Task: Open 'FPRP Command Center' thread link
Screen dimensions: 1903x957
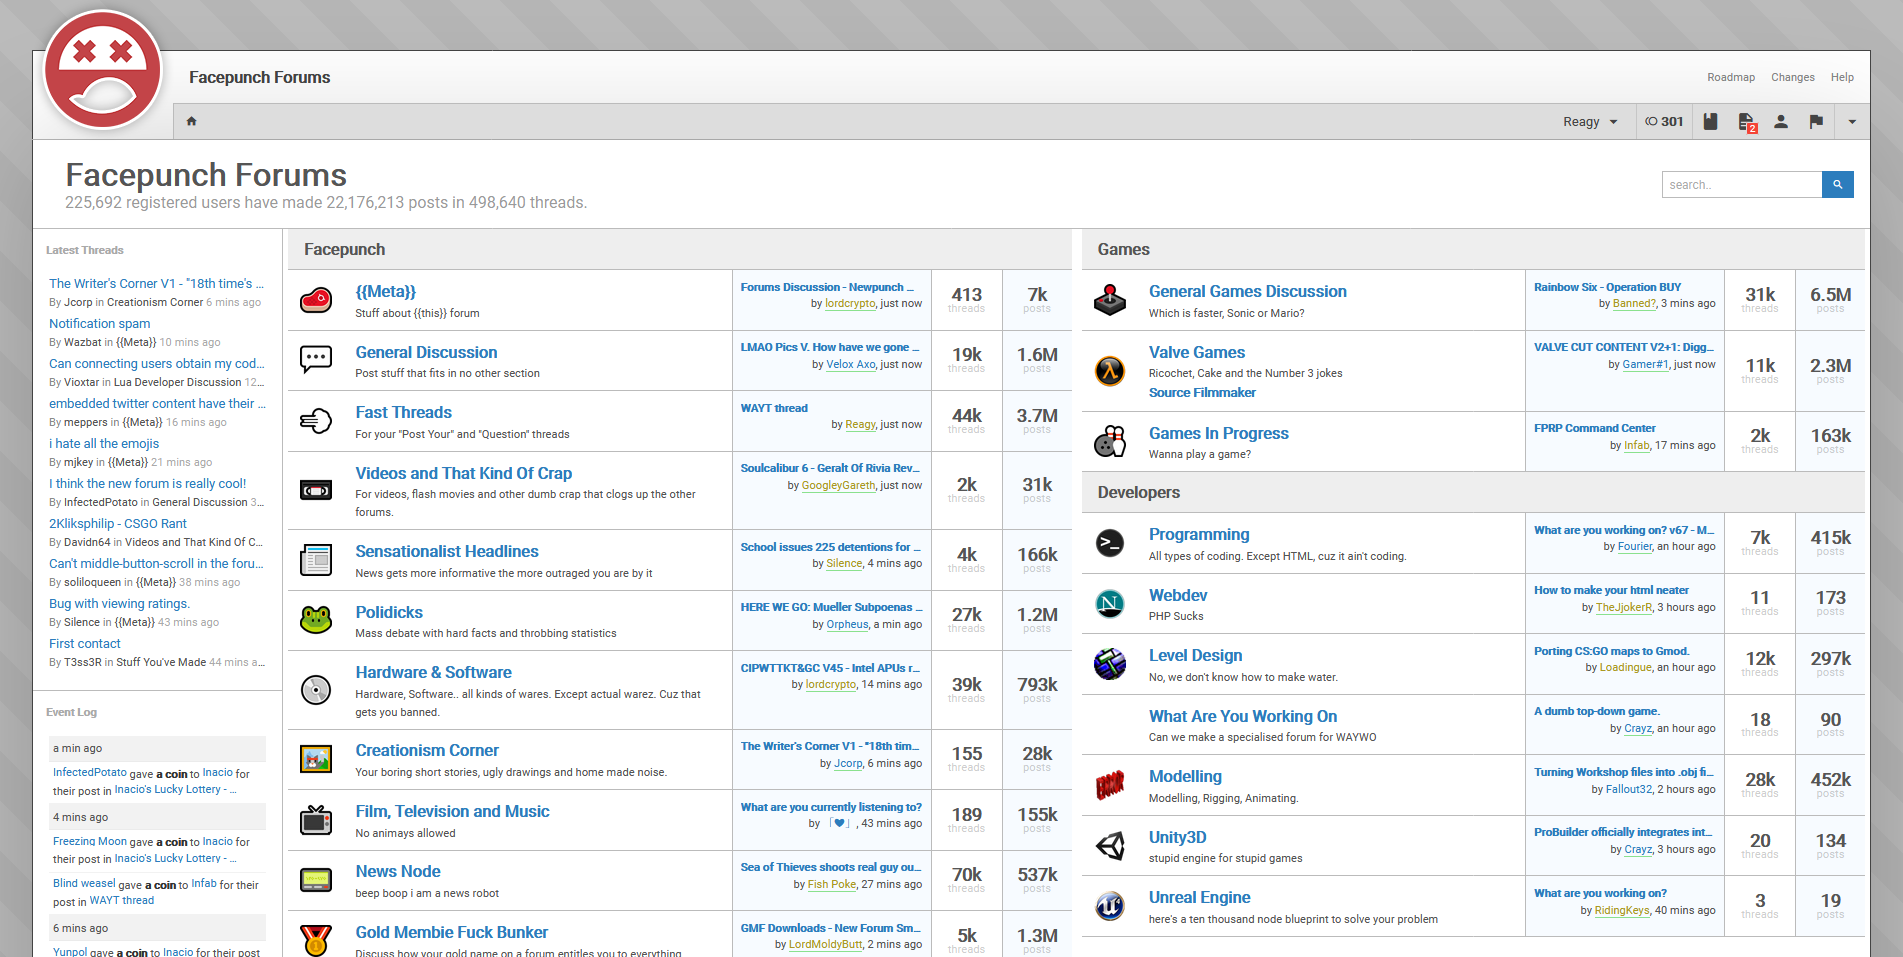Action: tap(1595, 428)
